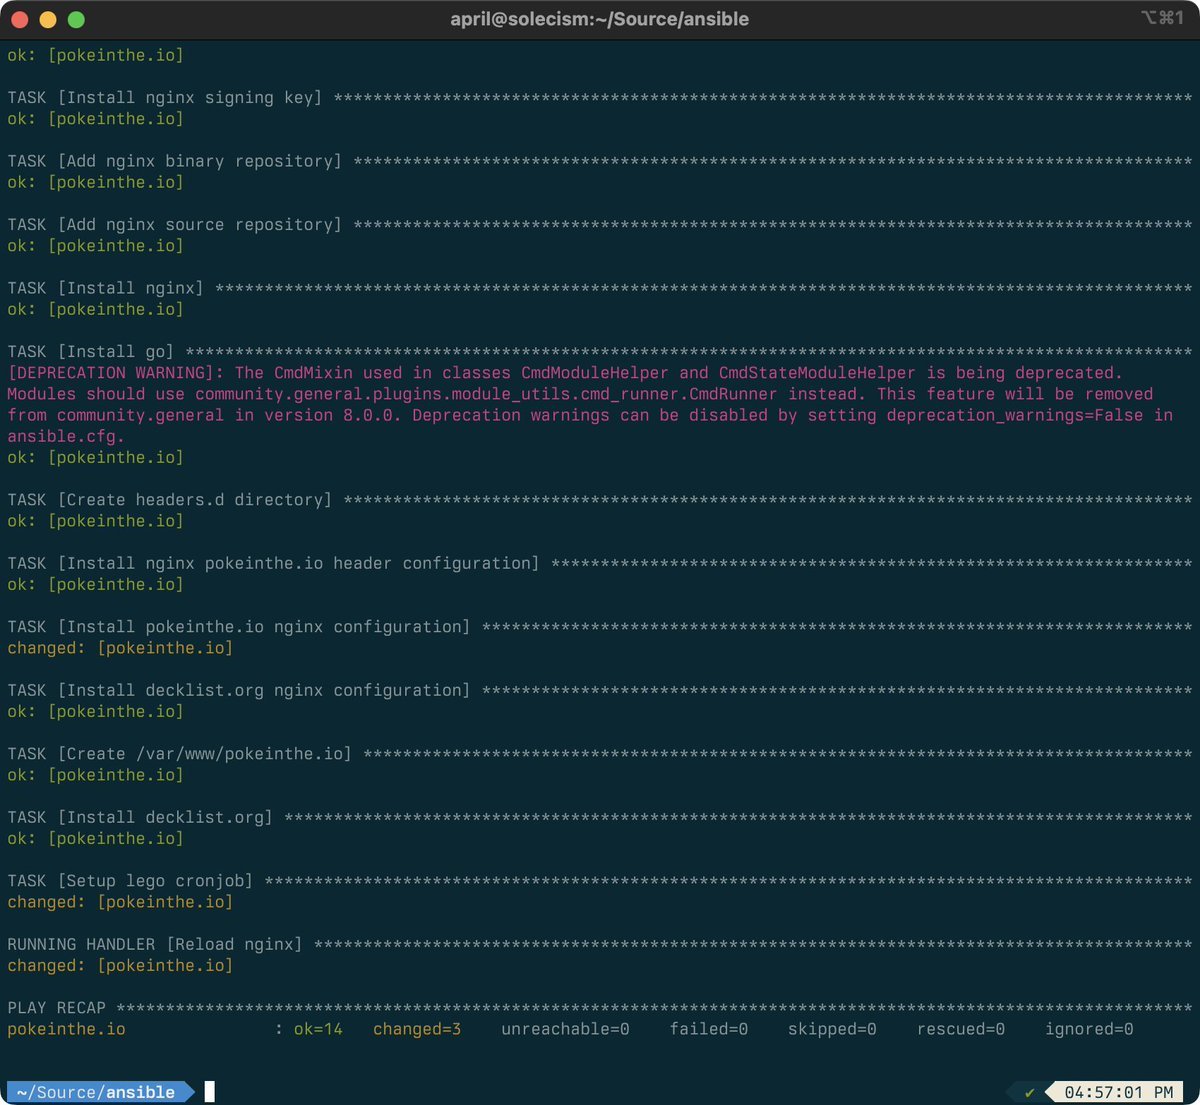Select the changed: [pokeinthe.io] line under Setup lego cronjob
Image resolution: width=1200 pixels, height=1105 pixels.
click(120, 901)
